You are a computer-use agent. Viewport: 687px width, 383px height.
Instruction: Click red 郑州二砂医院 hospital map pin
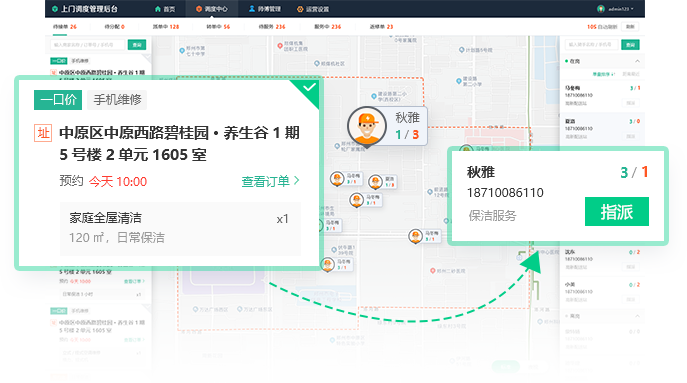tap(432, 271)
